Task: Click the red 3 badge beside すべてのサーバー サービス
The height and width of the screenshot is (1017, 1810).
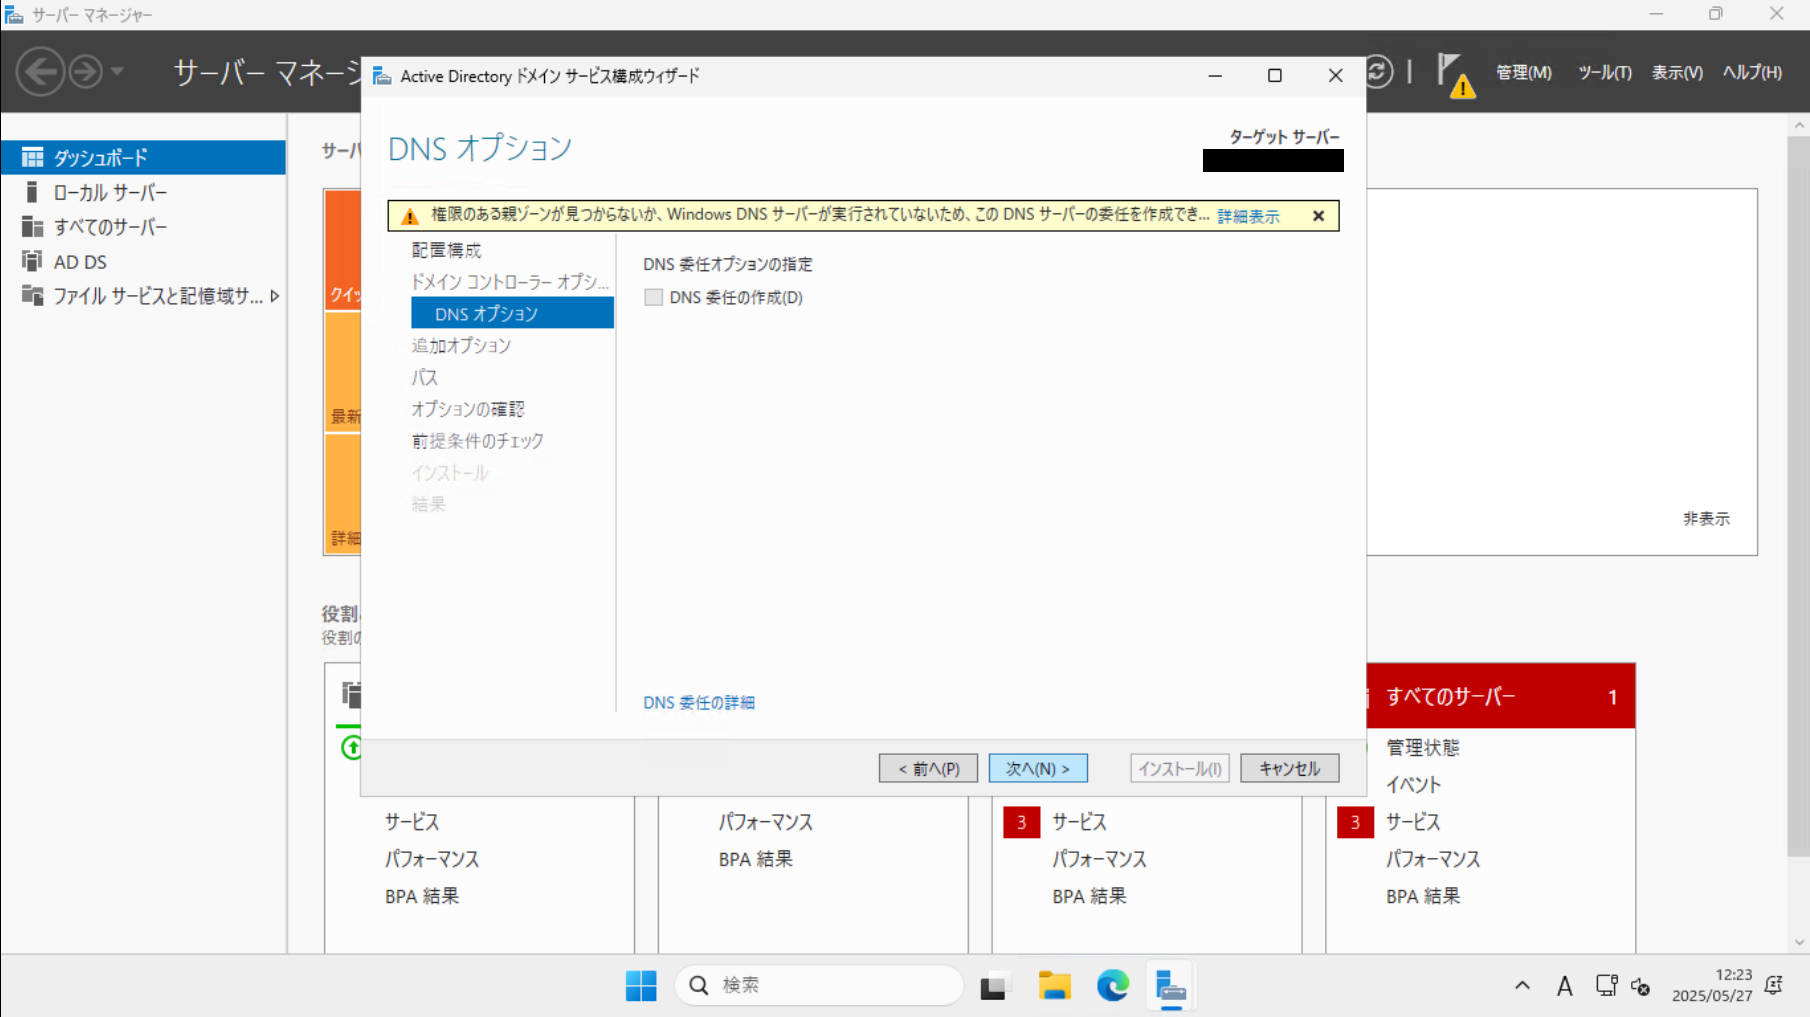Action: (x=1355, y=822)
